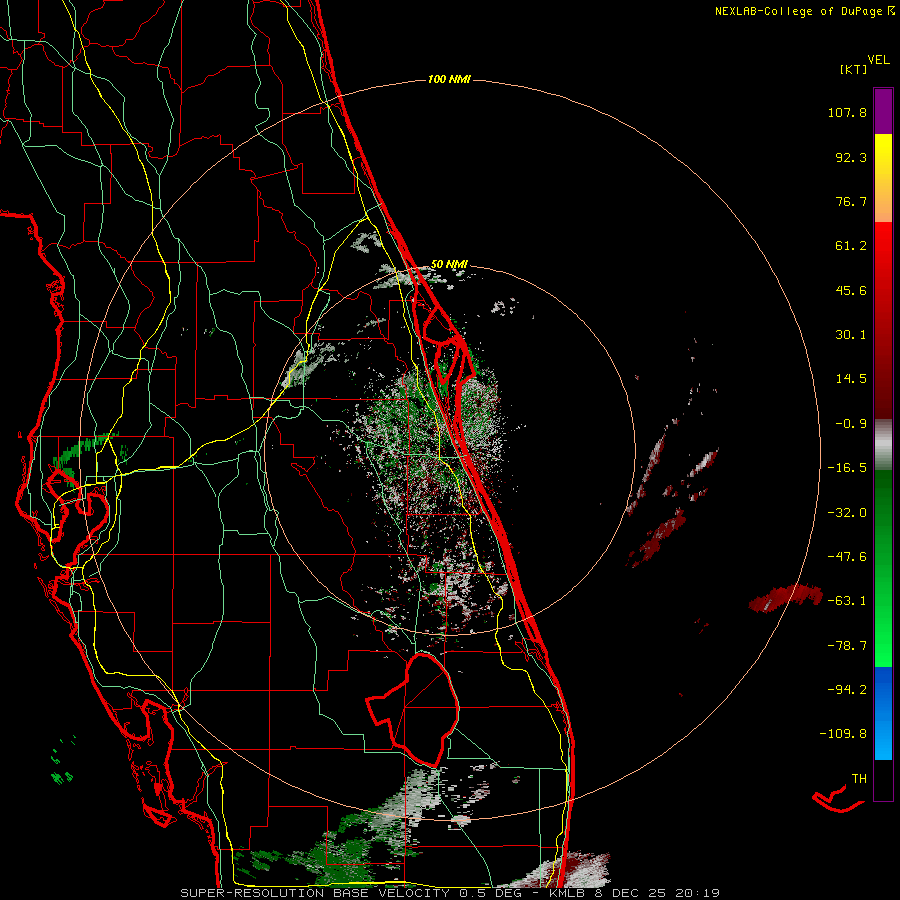The width and height of the screenshot is (900, 900).
Task: Select the -47.6 legend value
Action: coord(847,557)
